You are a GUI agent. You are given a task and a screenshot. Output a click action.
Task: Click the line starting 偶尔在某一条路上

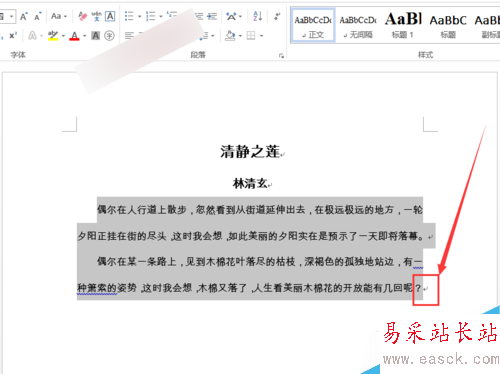[260, 262]
